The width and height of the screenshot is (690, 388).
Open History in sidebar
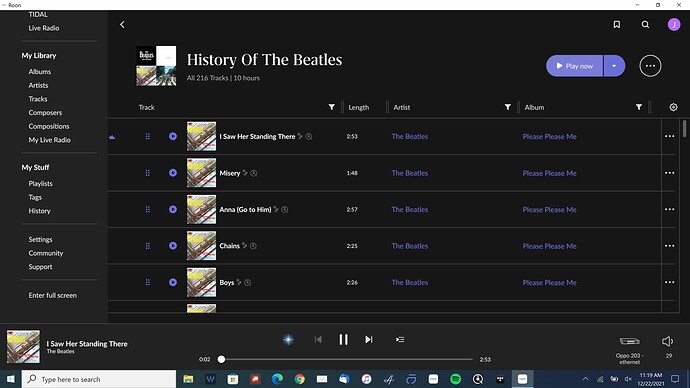[x=40, y=211]
